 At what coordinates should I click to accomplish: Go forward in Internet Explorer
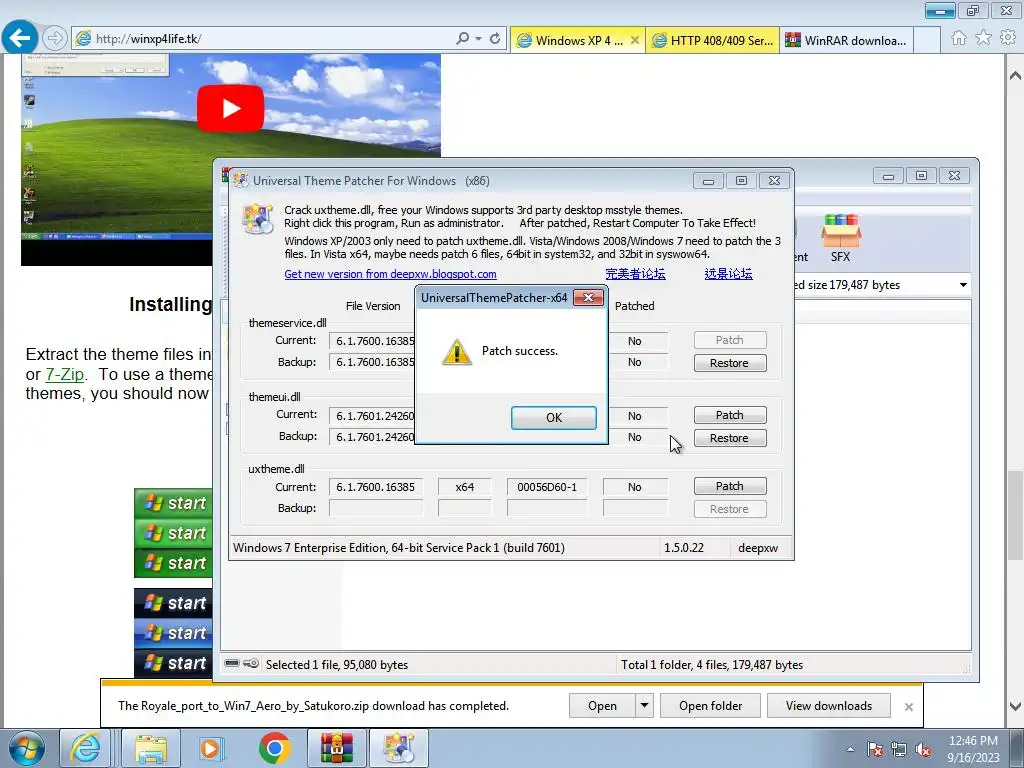pos(55,39)
